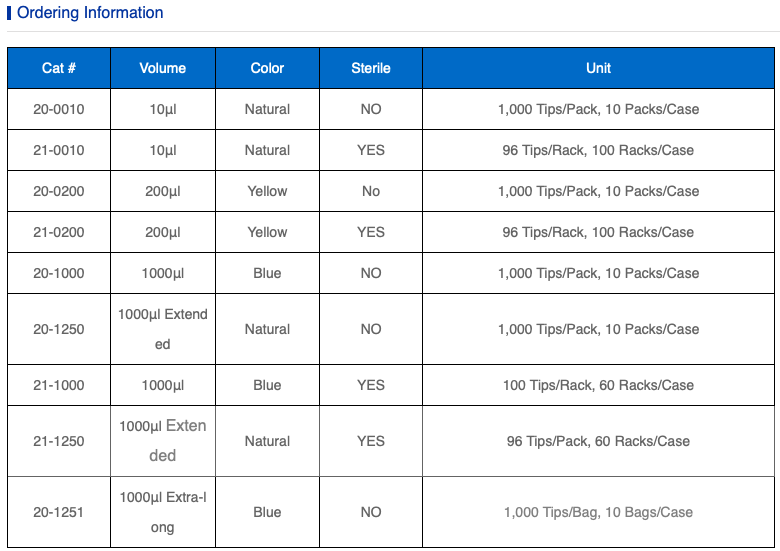The height and width of the screenshot is (551, 780).
Task: Click catalog number 21-1000
Action: click(x=59, y=385)
